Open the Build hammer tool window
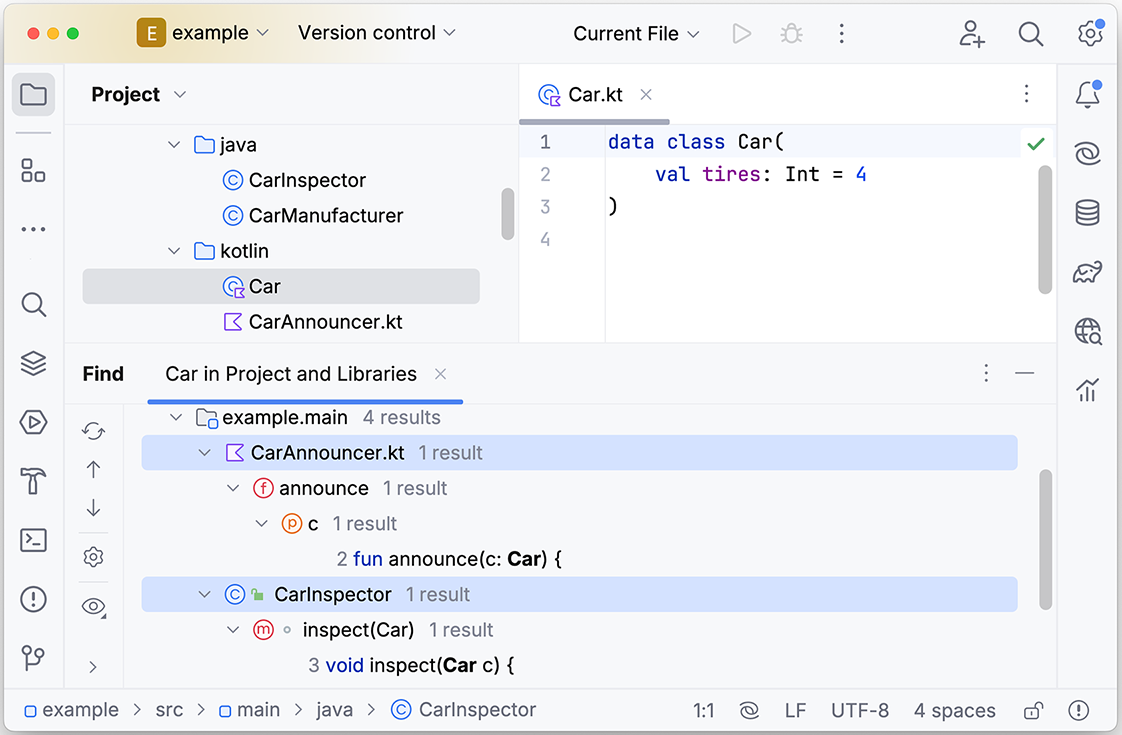The image size is (1122, 735). (x=33, y=481)
